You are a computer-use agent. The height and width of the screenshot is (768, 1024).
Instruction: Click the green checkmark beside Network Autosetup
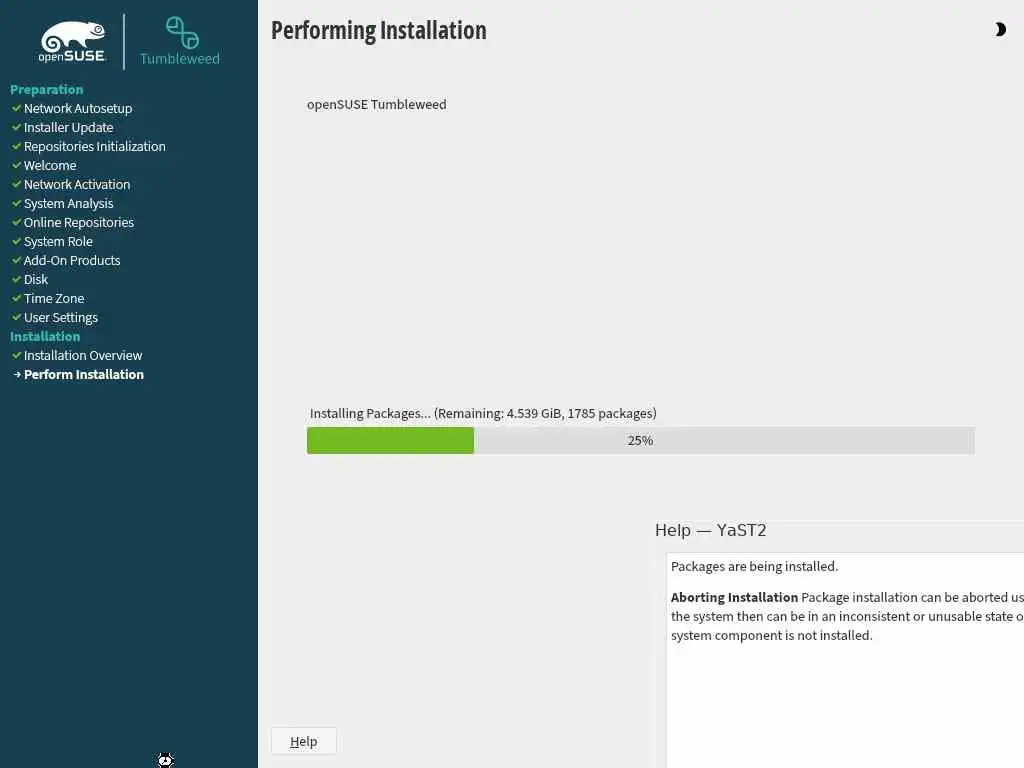(x=17, y=108)
